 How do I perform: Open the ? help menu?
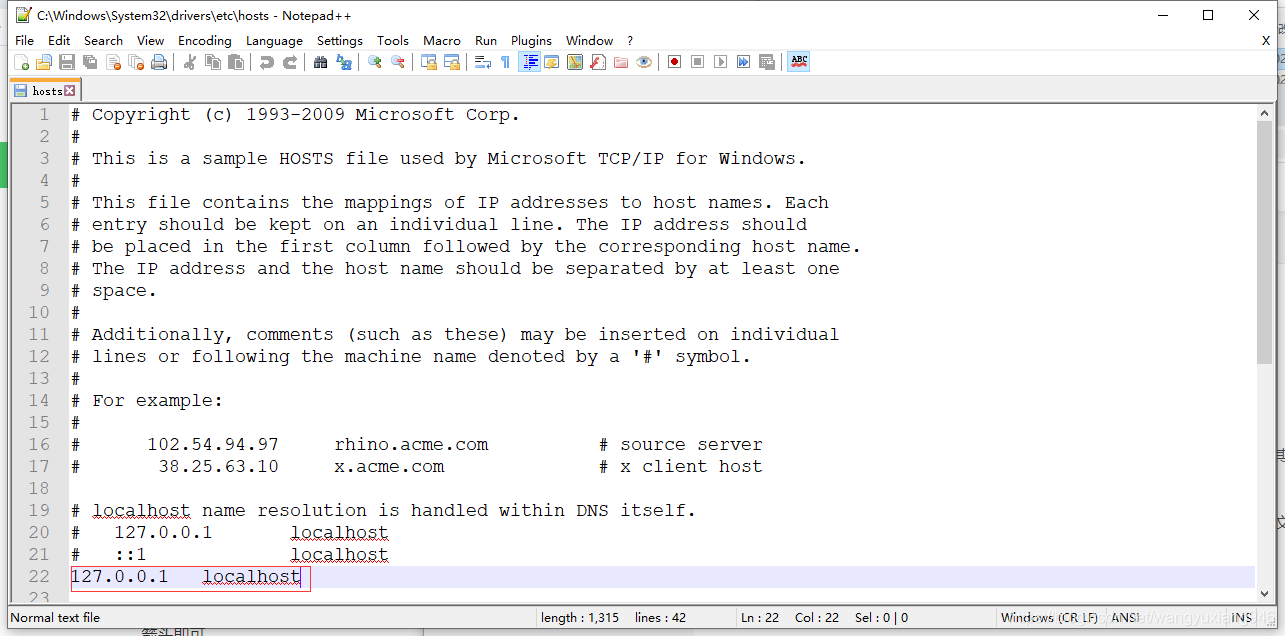point(630,41)
